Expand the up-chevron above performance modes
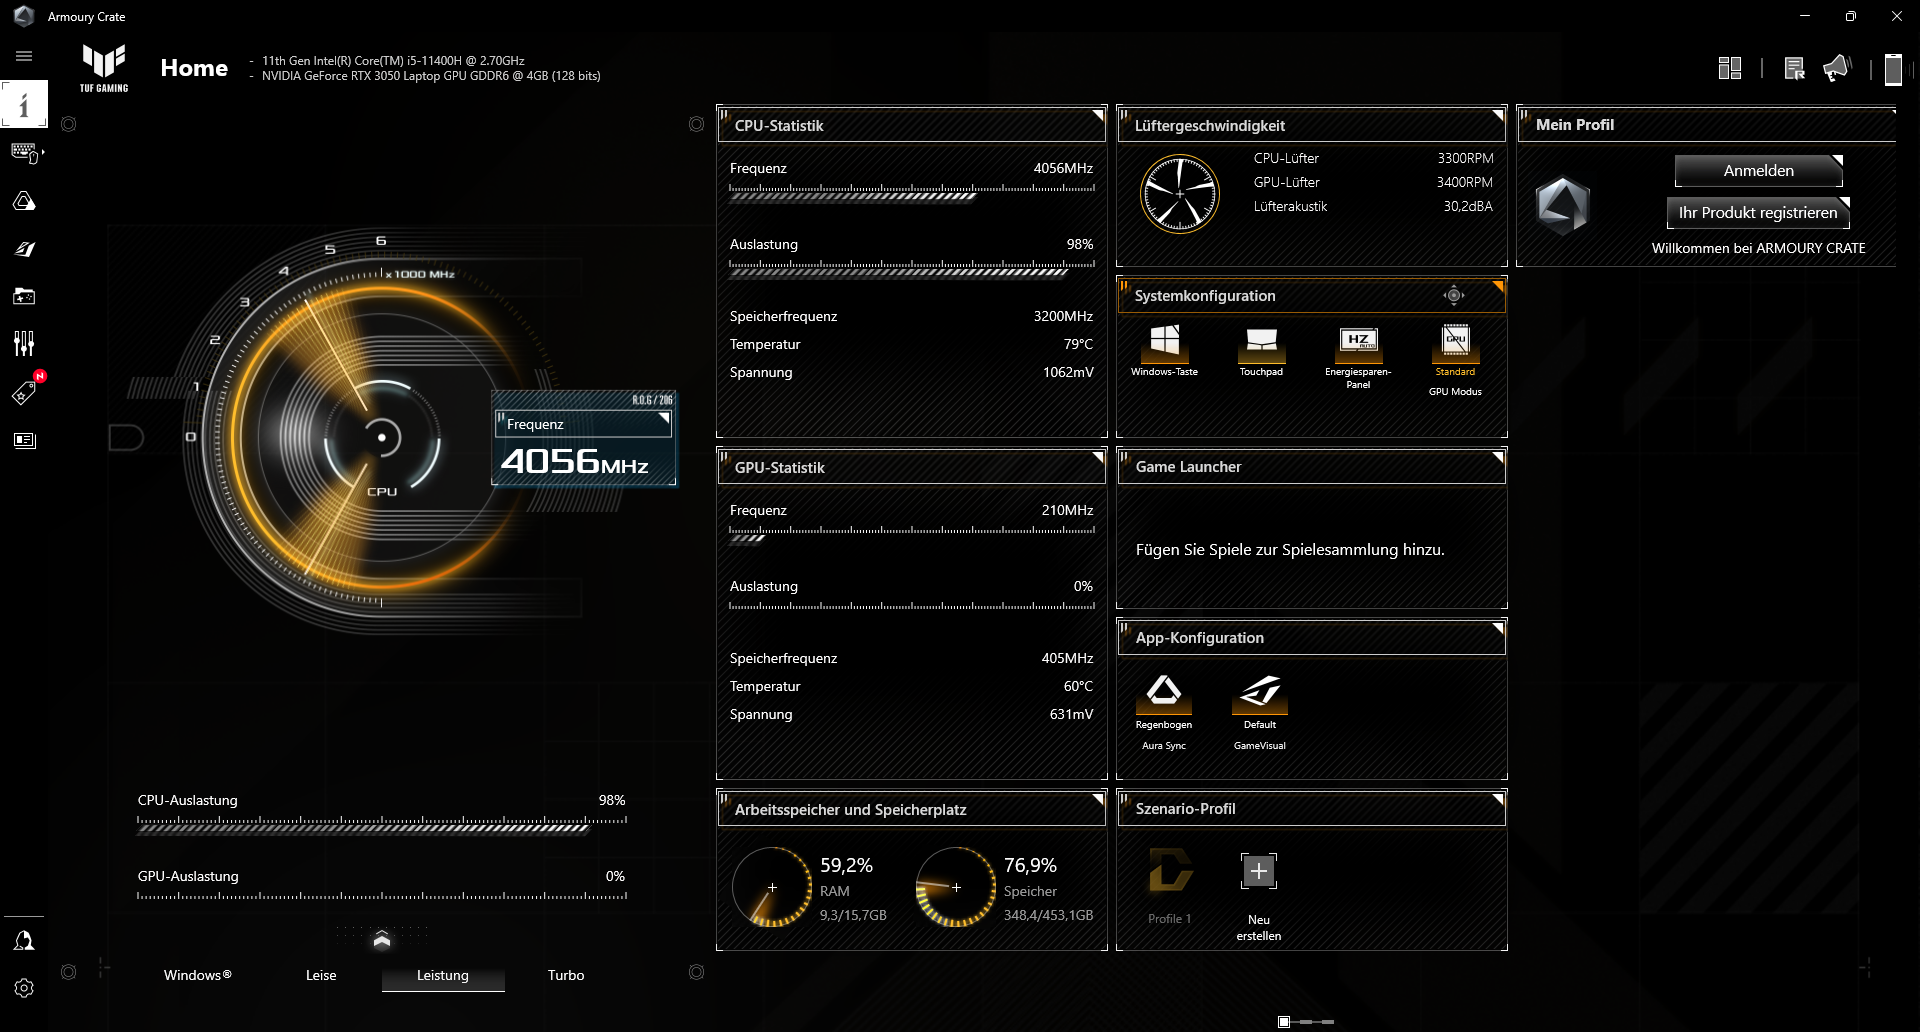This screenshot has width=1920, height=1032. [382, 940]
